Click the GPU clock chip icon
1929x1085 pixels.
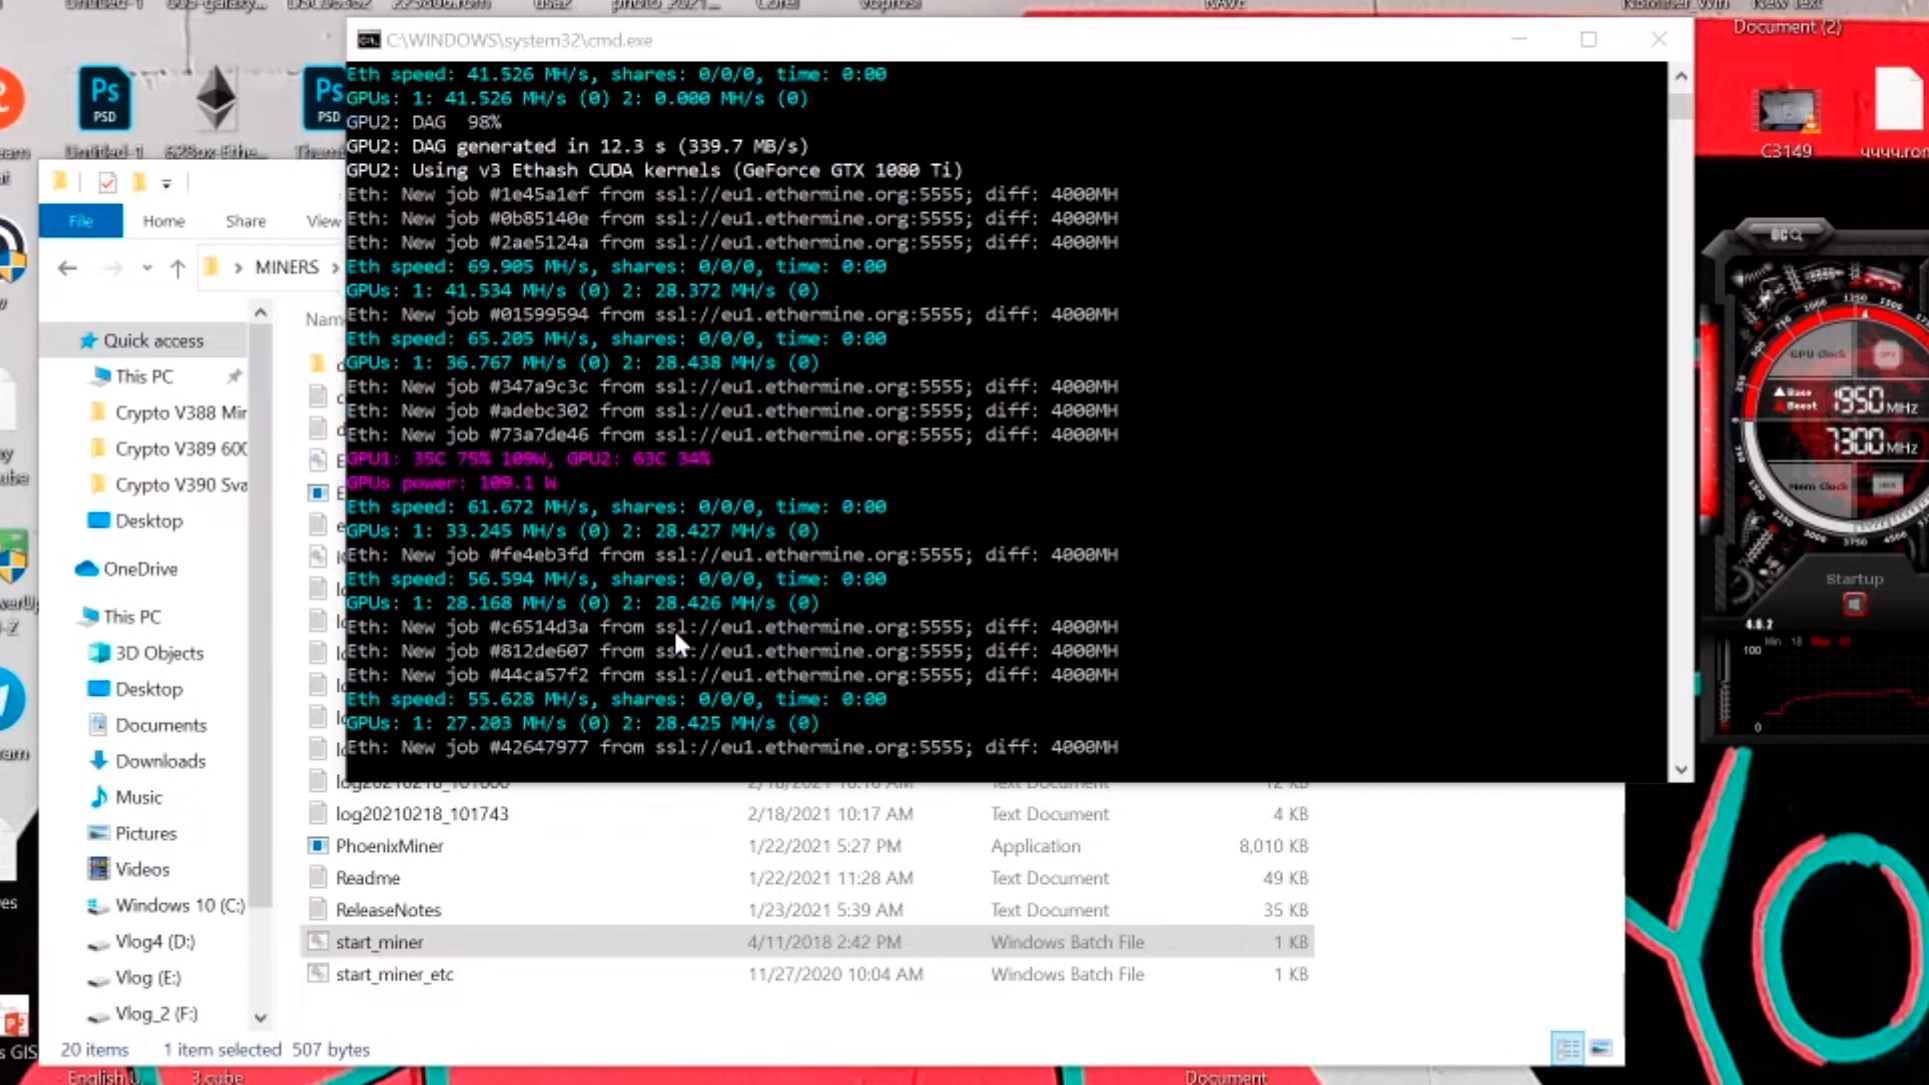pos(1886,354)
